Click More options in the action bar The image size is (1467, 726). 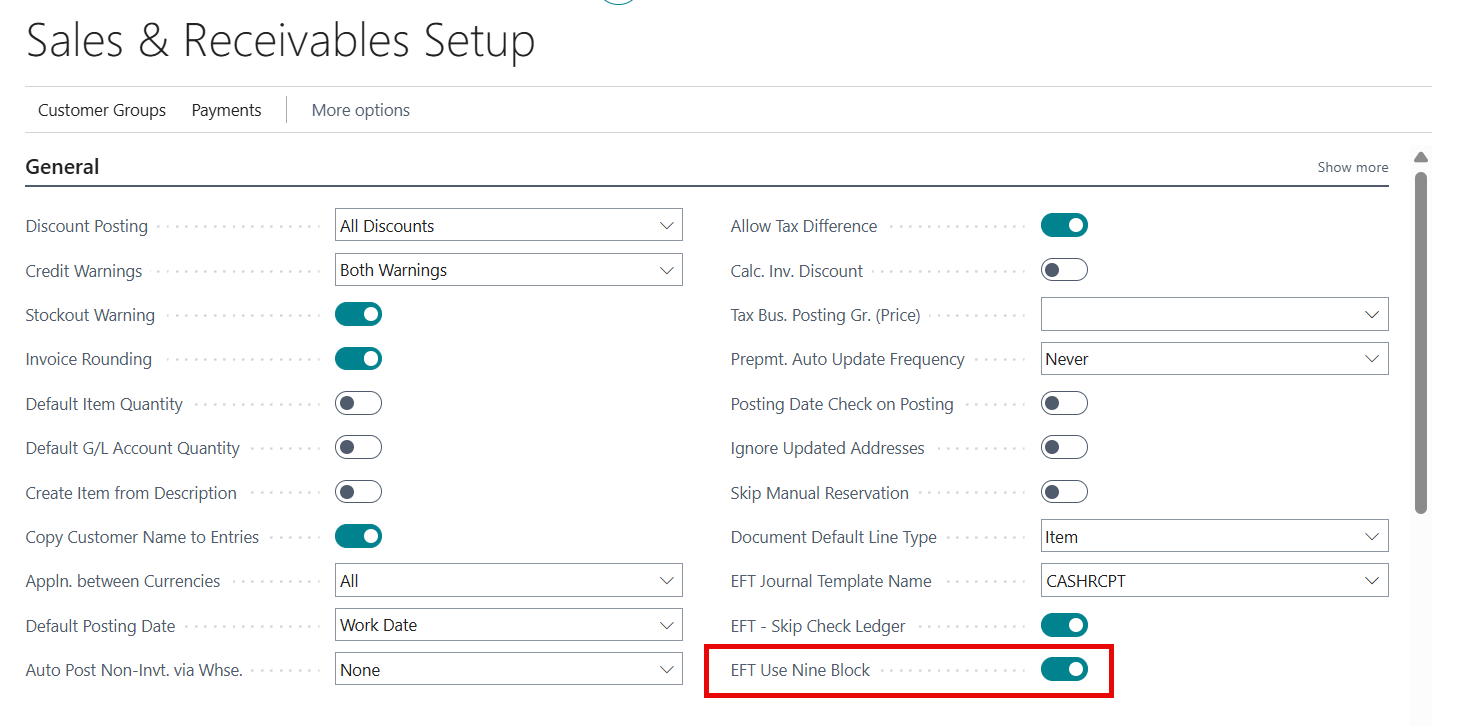360,110
